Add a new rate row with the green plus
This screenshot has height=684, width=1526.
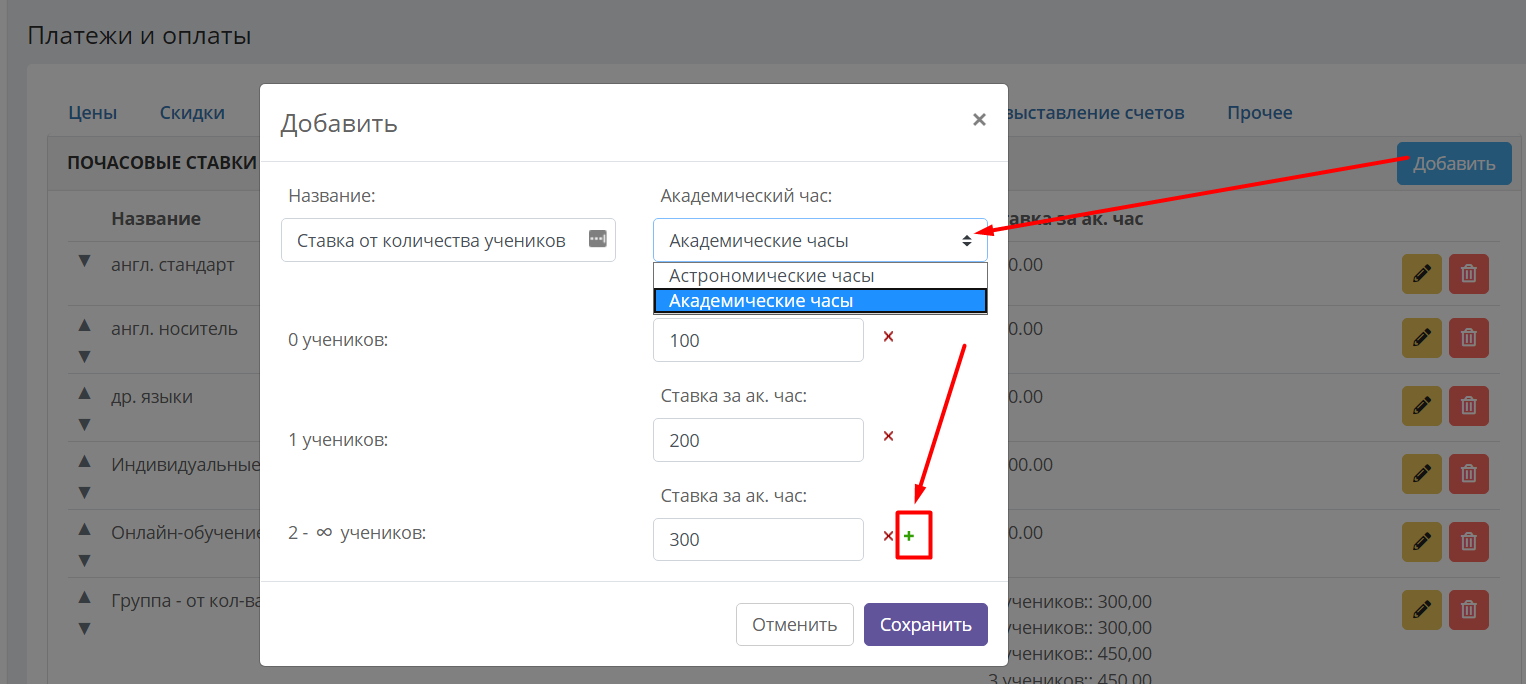point(909,537)
